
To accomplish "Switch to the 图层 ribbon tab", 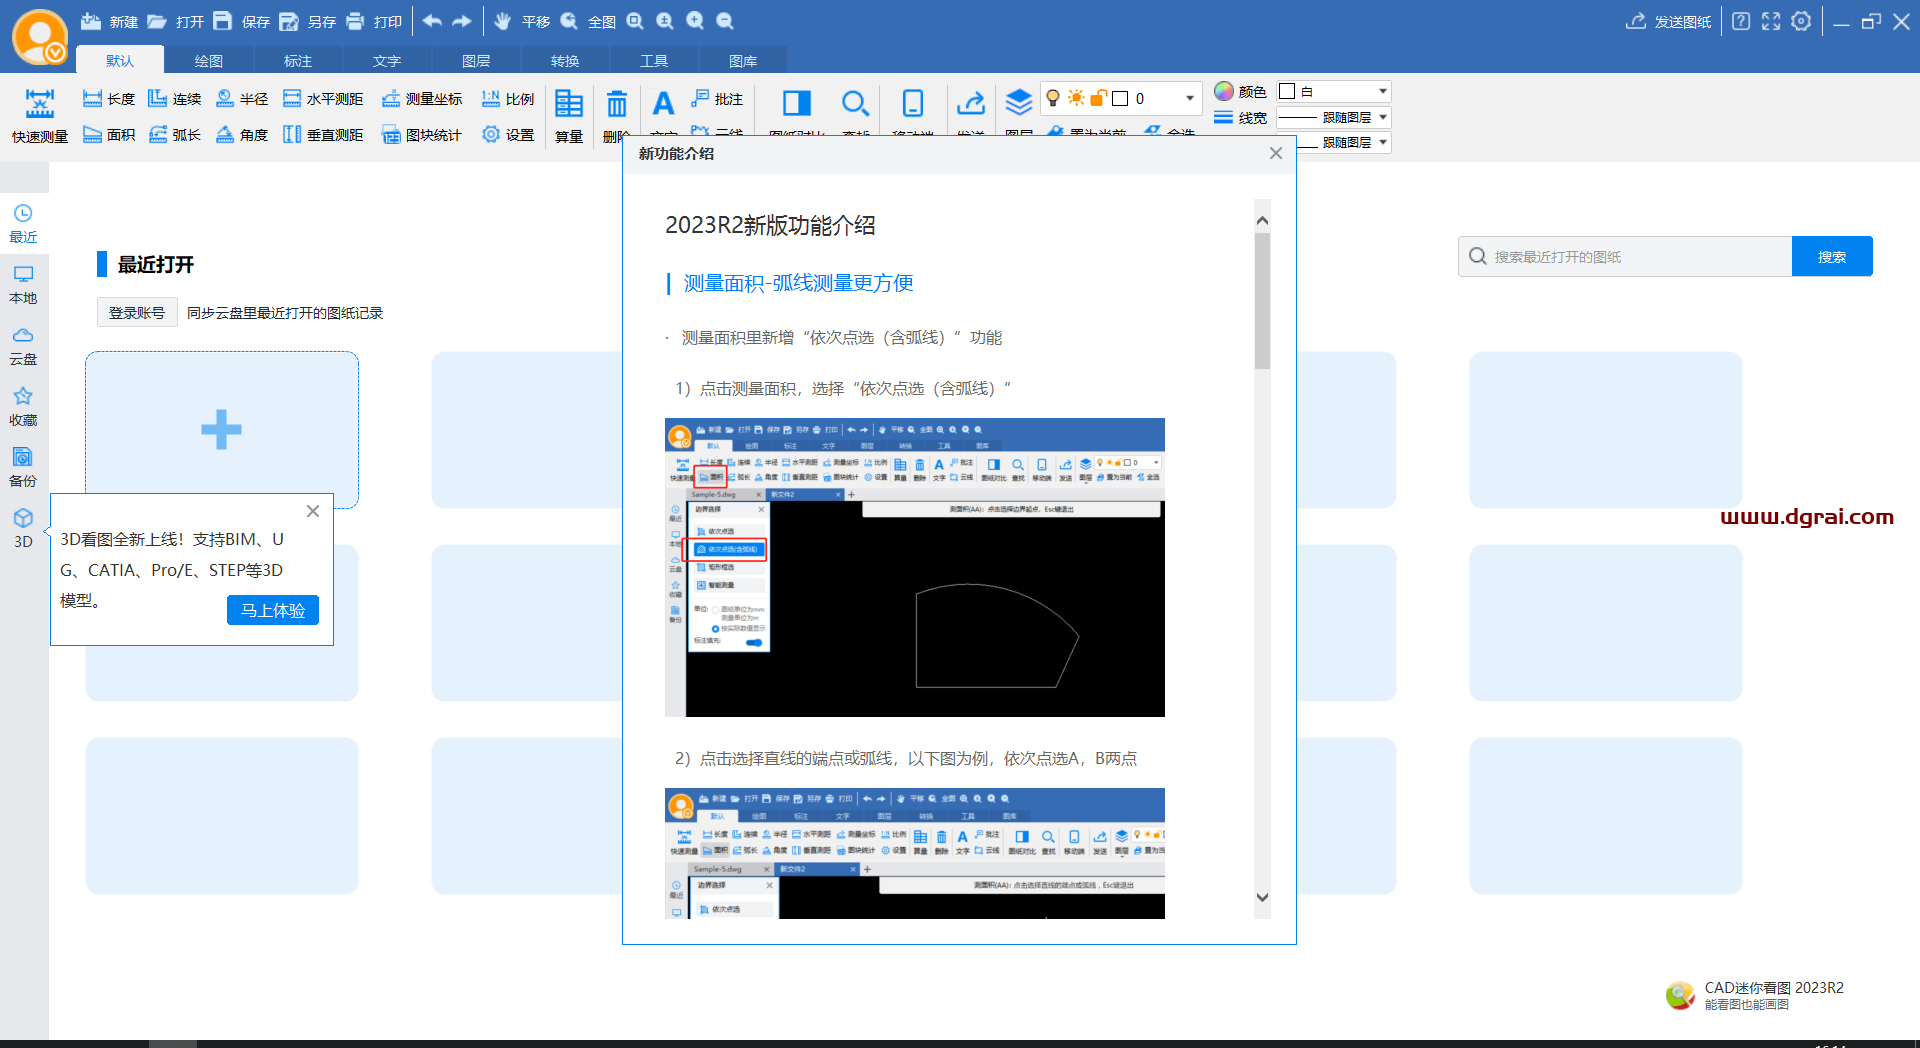I will pos(476,61).
